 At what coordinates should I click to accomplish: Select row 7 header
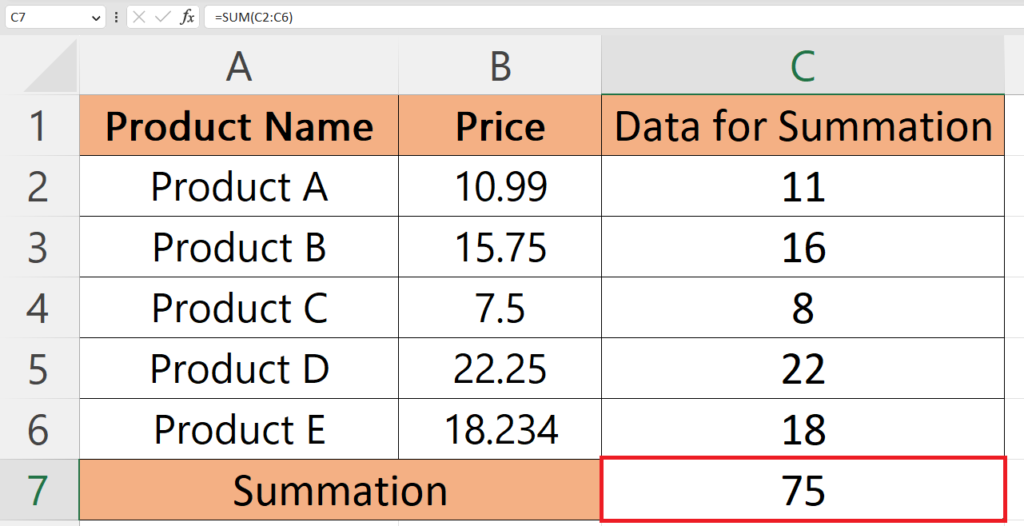coord(39,490)
